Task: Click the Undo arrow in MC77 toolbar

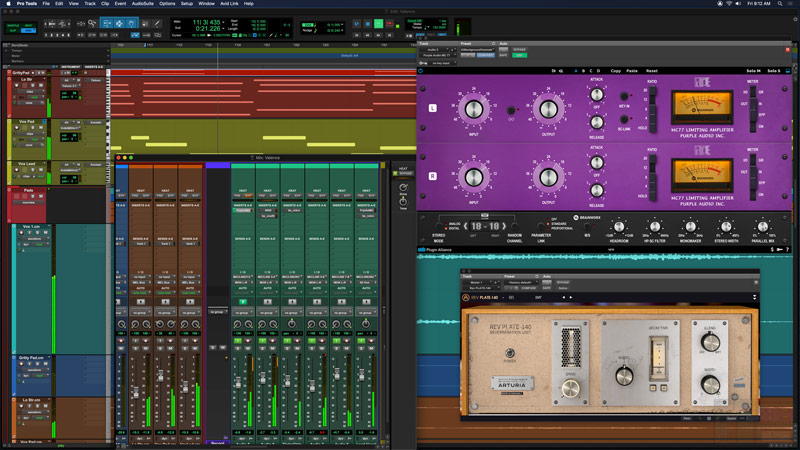Action: pyautogui.click(x=554, y=71)
